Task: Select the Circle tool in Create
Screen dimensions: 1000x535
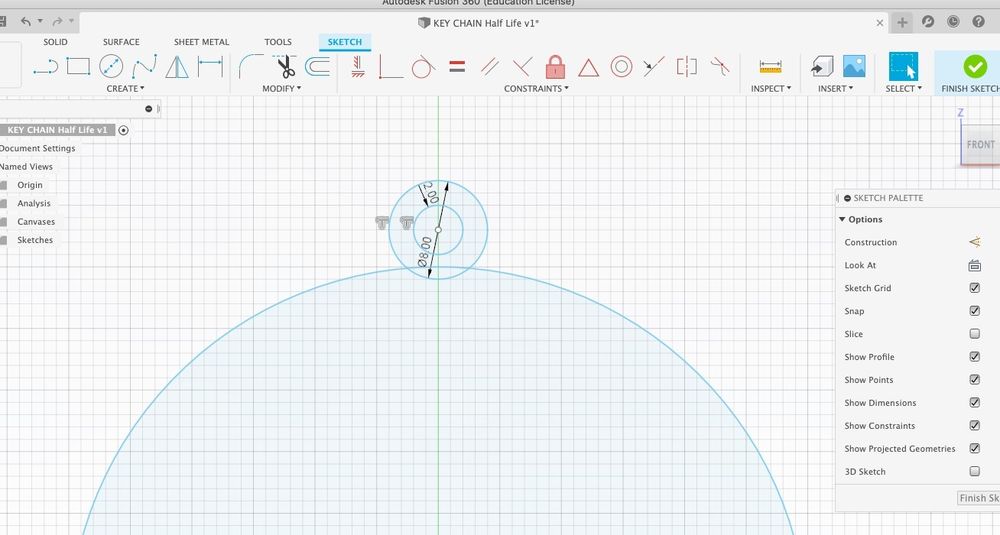Action: point(111,66)
